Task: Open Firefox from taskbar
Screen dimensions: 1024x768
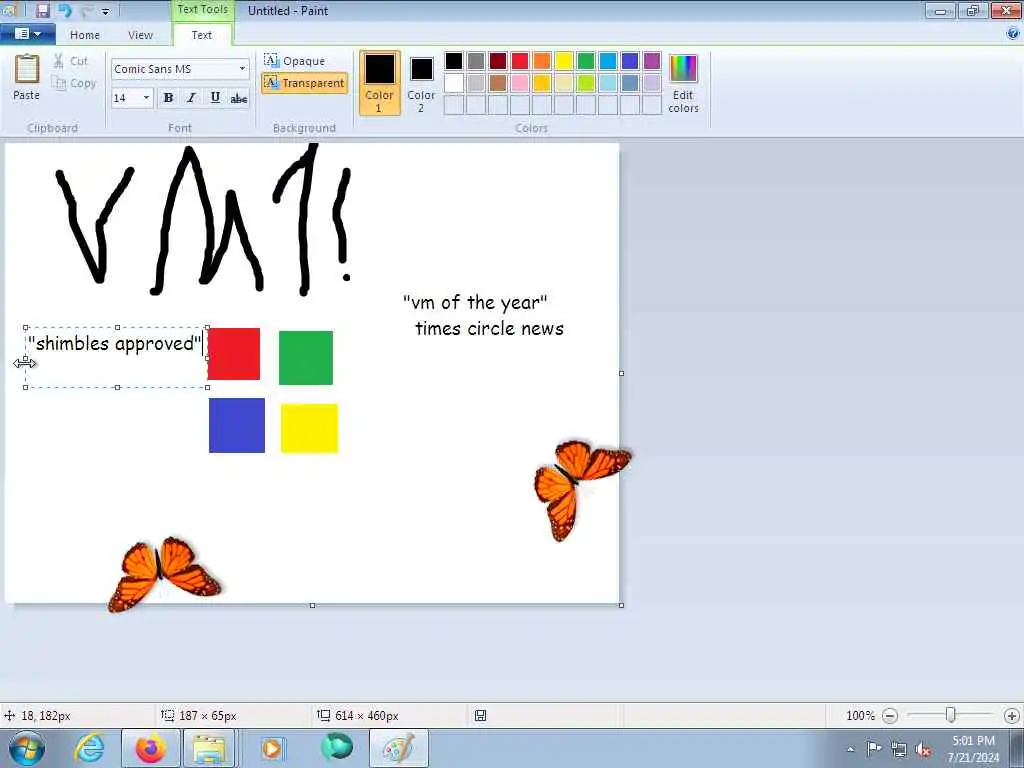Action: pyautogui.click(x=151, y=748)
